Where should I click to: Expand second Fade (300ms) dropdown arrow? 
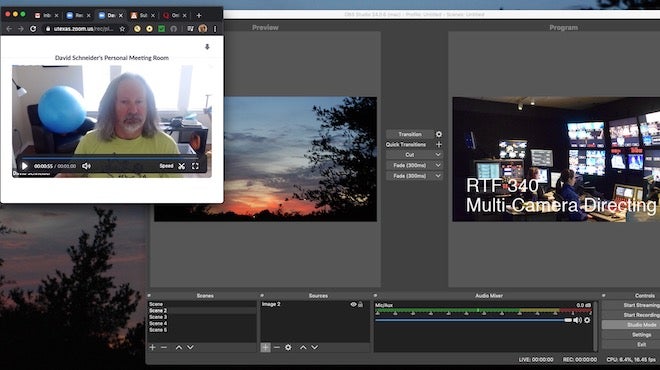438,176
